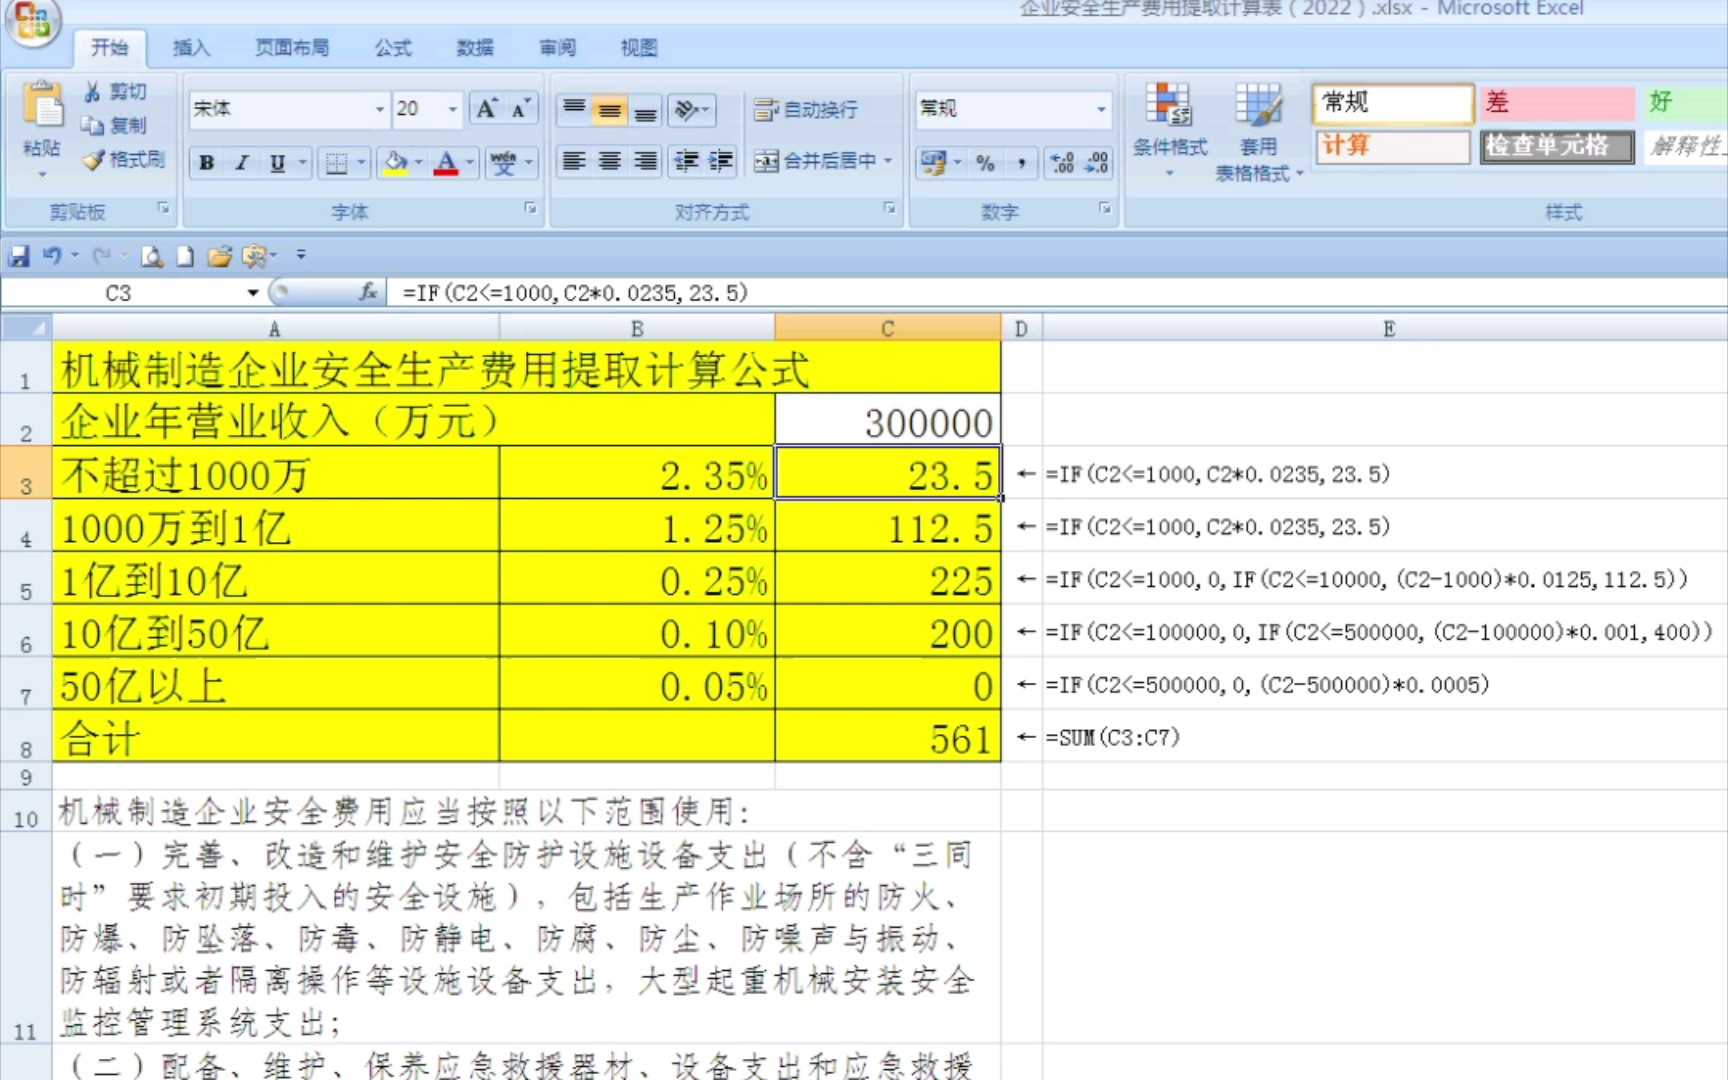
Task: Apply comma style number format
Action: point(1021,162)
